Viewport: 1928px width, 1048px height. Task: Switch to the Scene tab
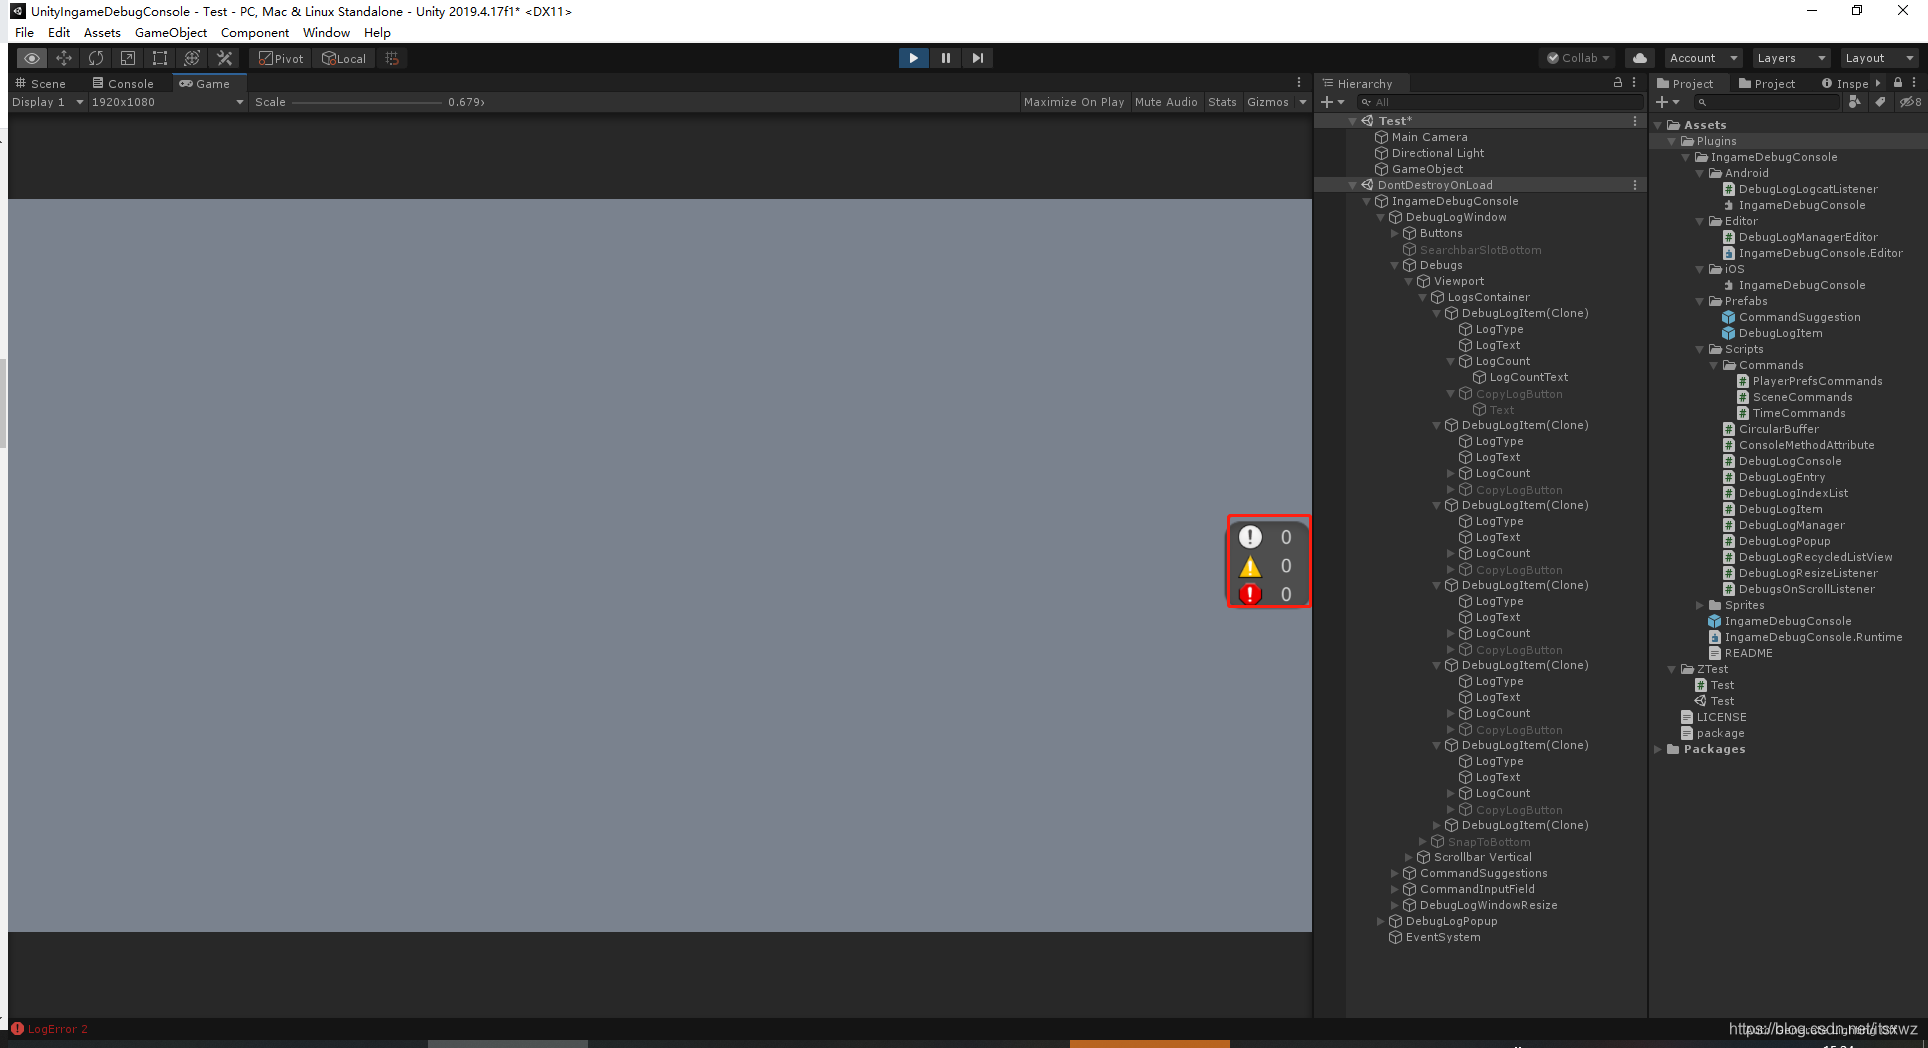pos(41,84)
